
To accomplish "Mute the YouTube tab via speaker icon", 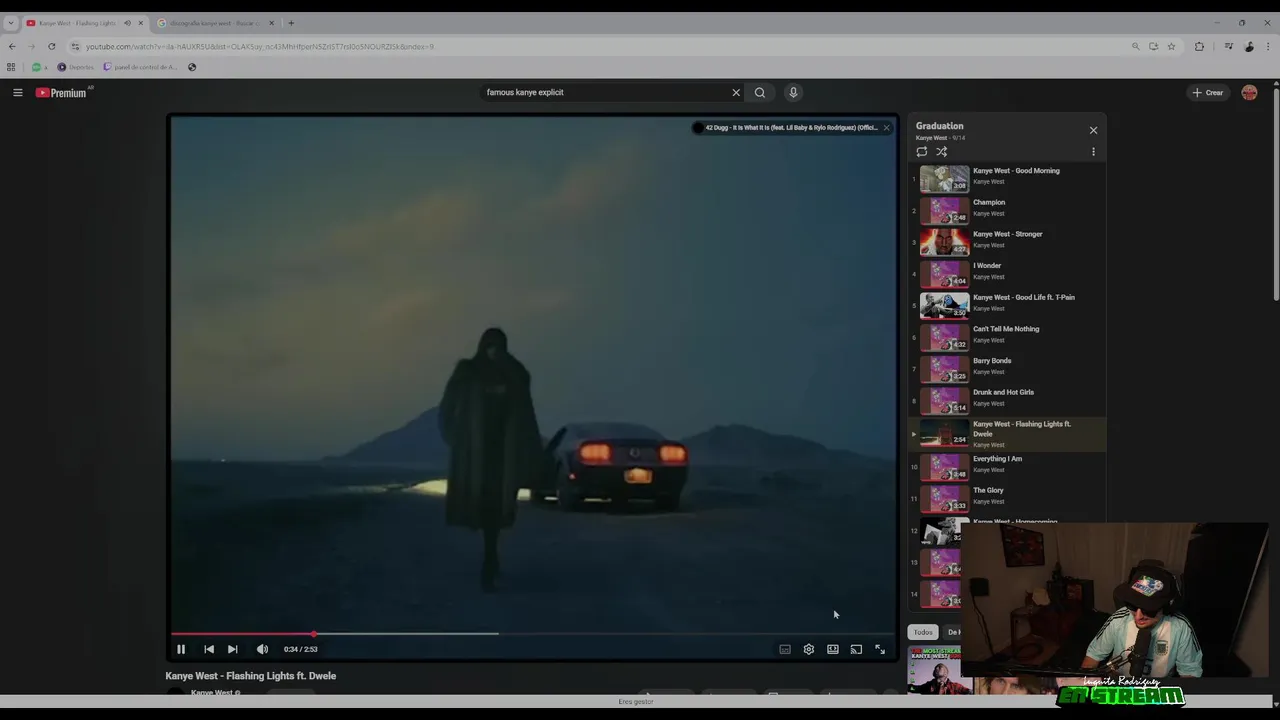I will (127, 23).
